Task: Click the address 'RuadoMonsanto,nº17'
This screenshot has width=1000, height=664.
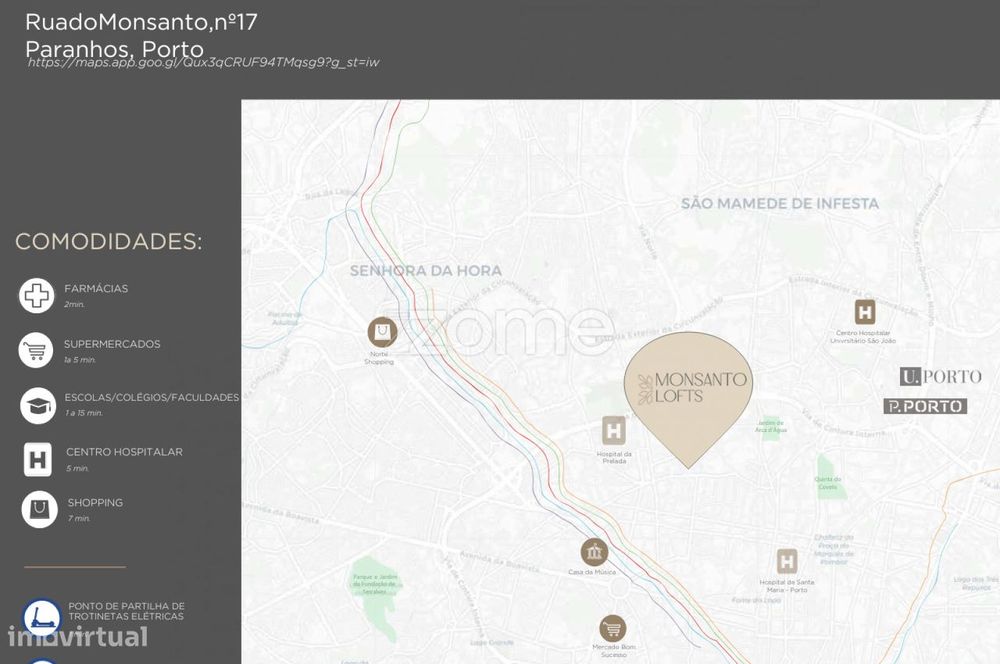Action: click(x=142, y=22)
